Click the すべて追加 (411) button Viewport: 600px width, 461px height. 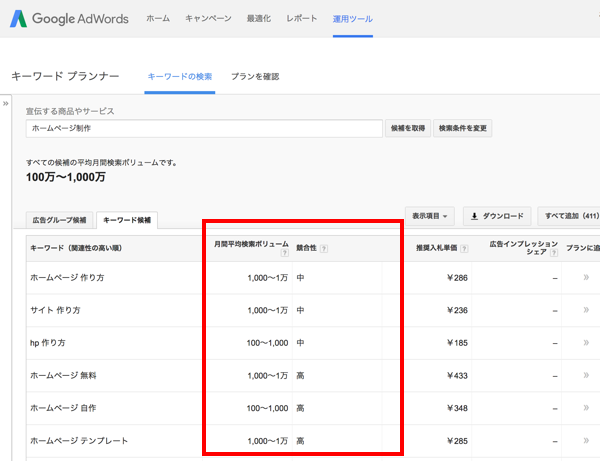pyautogui.click(x=569, y=216)
